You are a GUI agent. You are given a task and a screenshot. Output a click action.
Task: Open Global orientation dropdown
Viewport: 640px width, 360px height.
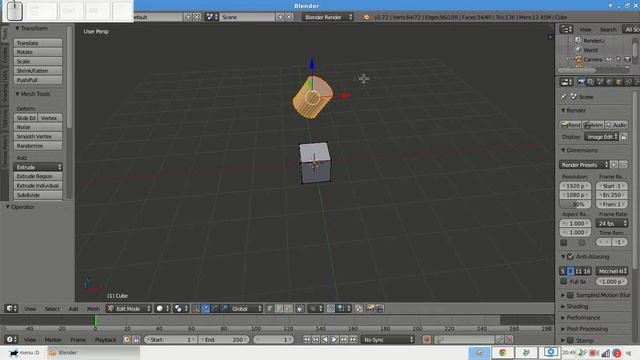(x=247, y=309)
